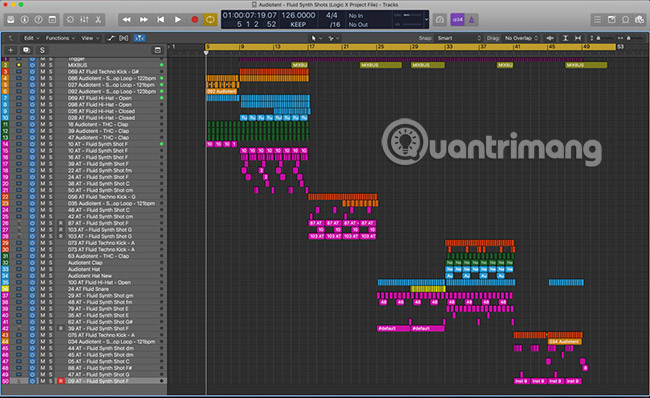The width and height of the screenshot is (650, 398).
Task: Open the View menu in tracks area
Action: pyautogui.click(x=90, y=38)
